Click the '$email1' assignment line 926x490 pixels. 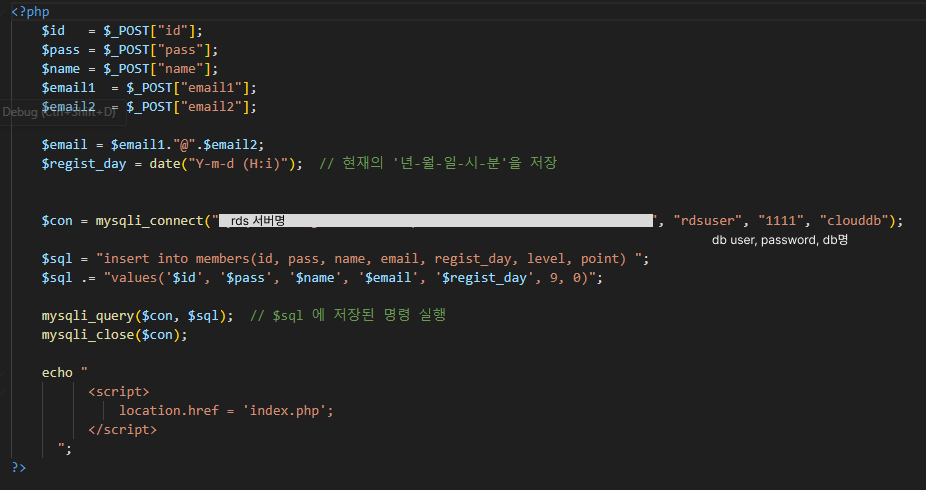149,87
